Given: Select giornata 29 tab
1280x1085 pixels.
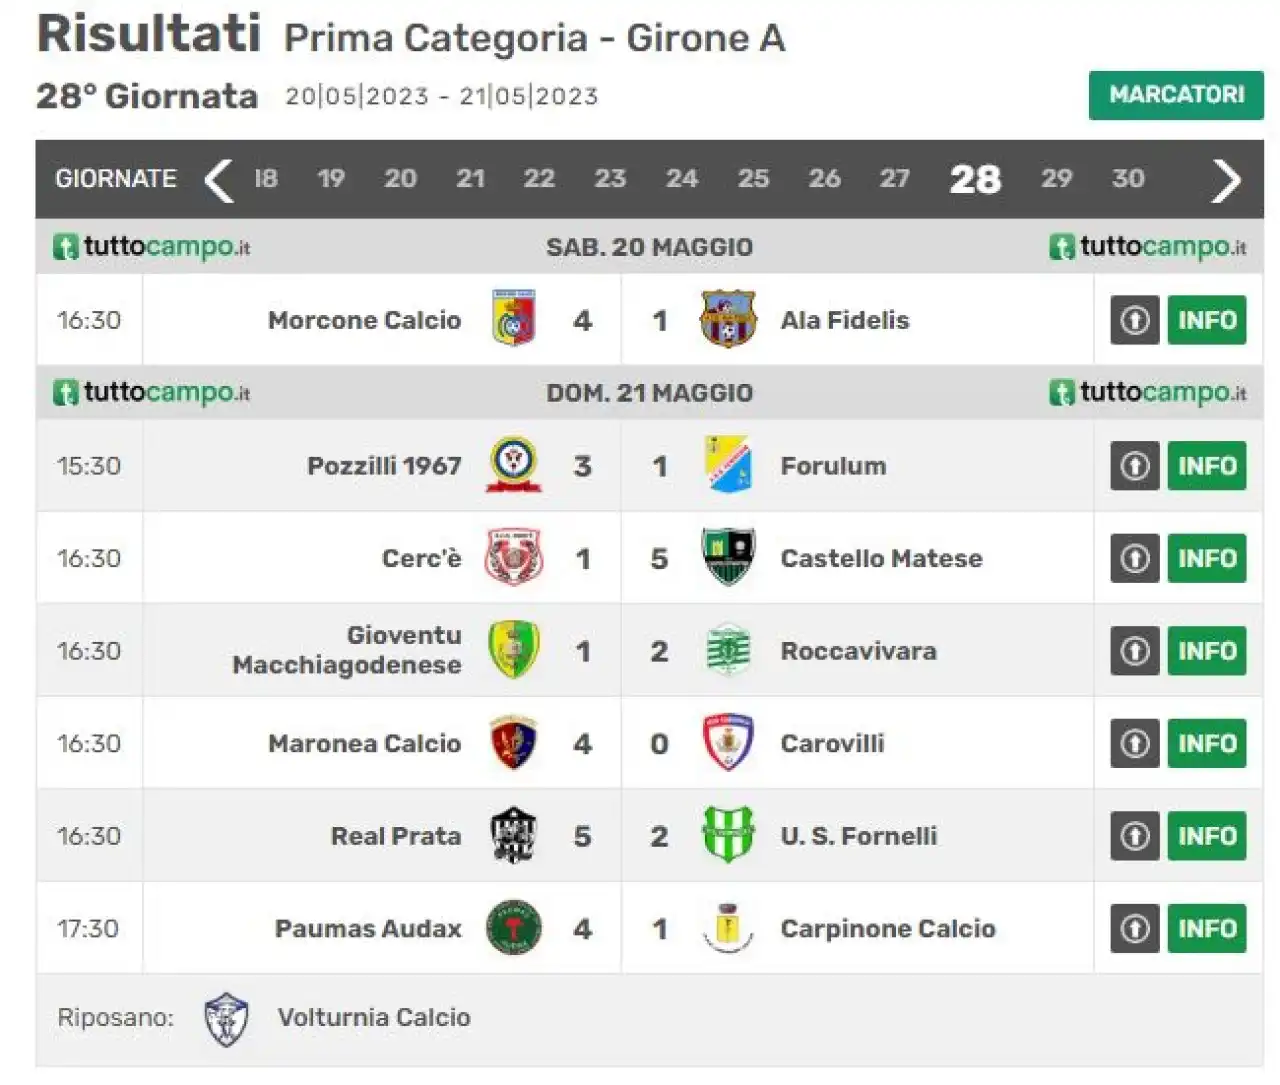Looking at the screenshot, I should click(x=1056, y=178).
